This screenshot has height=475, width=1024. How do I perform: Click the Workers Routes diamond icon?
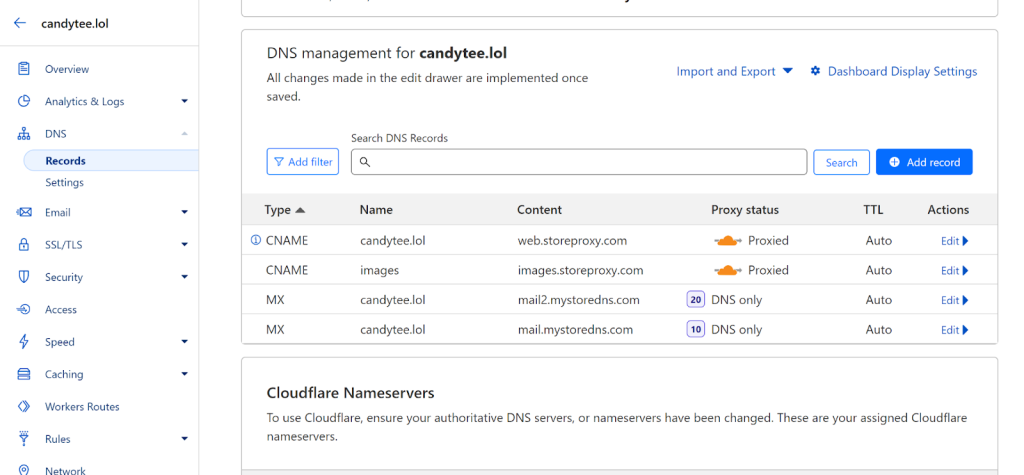click(24, 406)
